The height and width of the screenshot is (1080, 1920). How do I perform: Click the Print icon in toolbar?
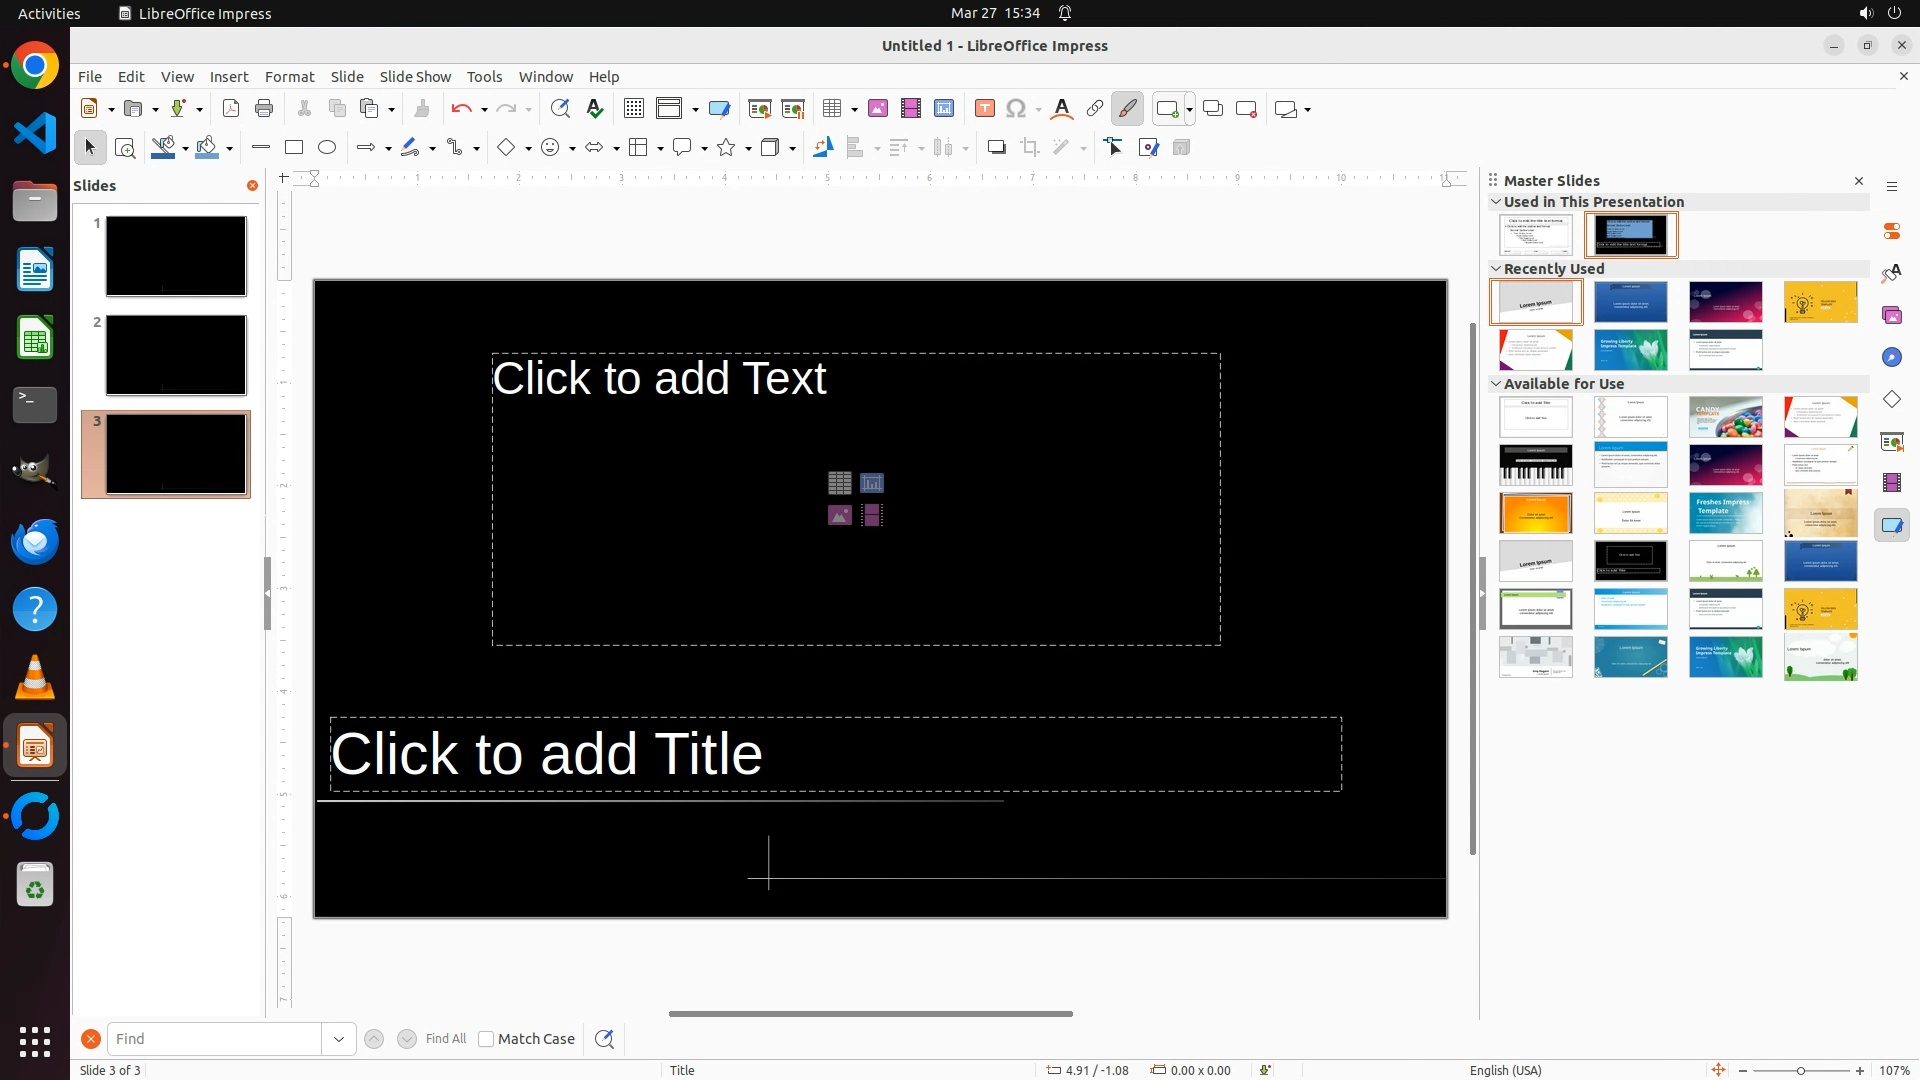click(x=264, y=109)
